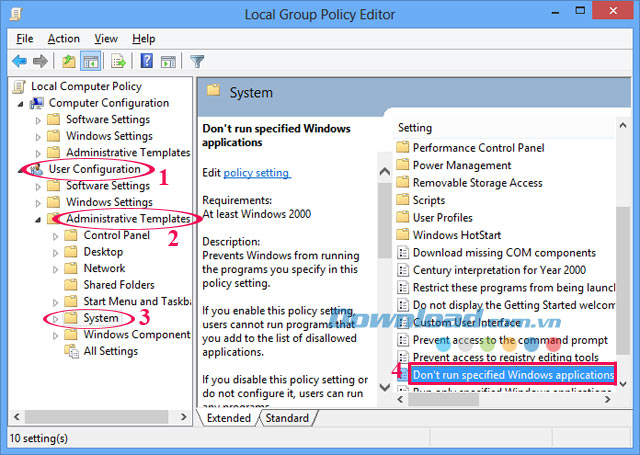Click the Back arrow toolbar icon

[19, 61]
